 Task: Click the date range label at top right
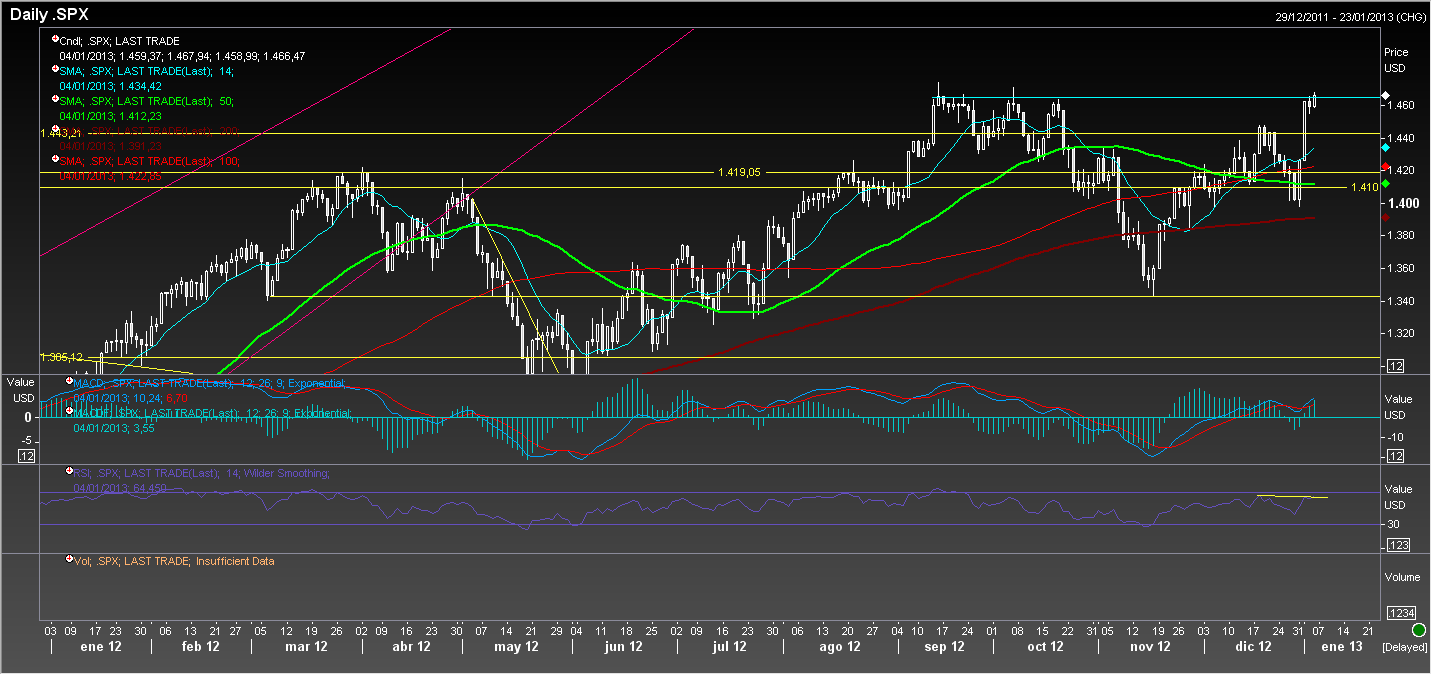[x=1350, y=17]
